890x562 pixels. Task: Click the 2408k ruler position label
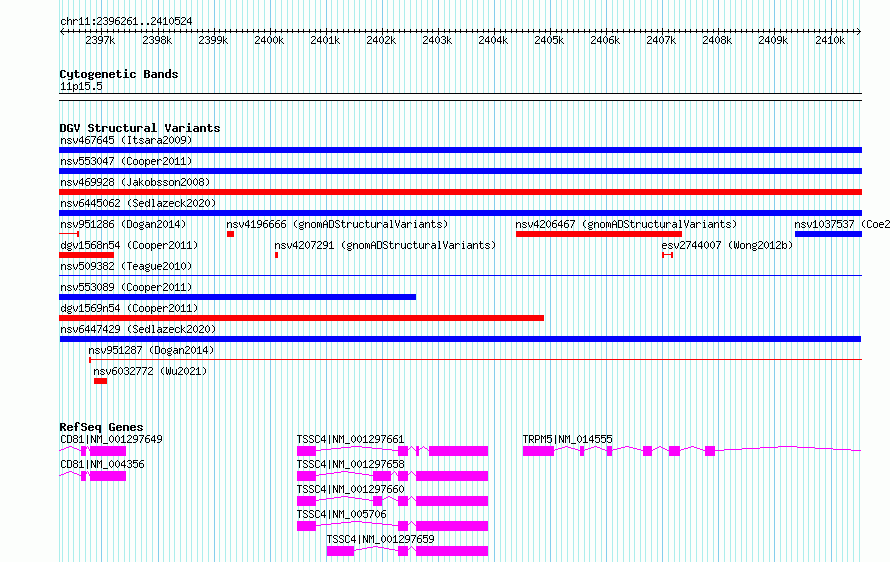[717, 40]
